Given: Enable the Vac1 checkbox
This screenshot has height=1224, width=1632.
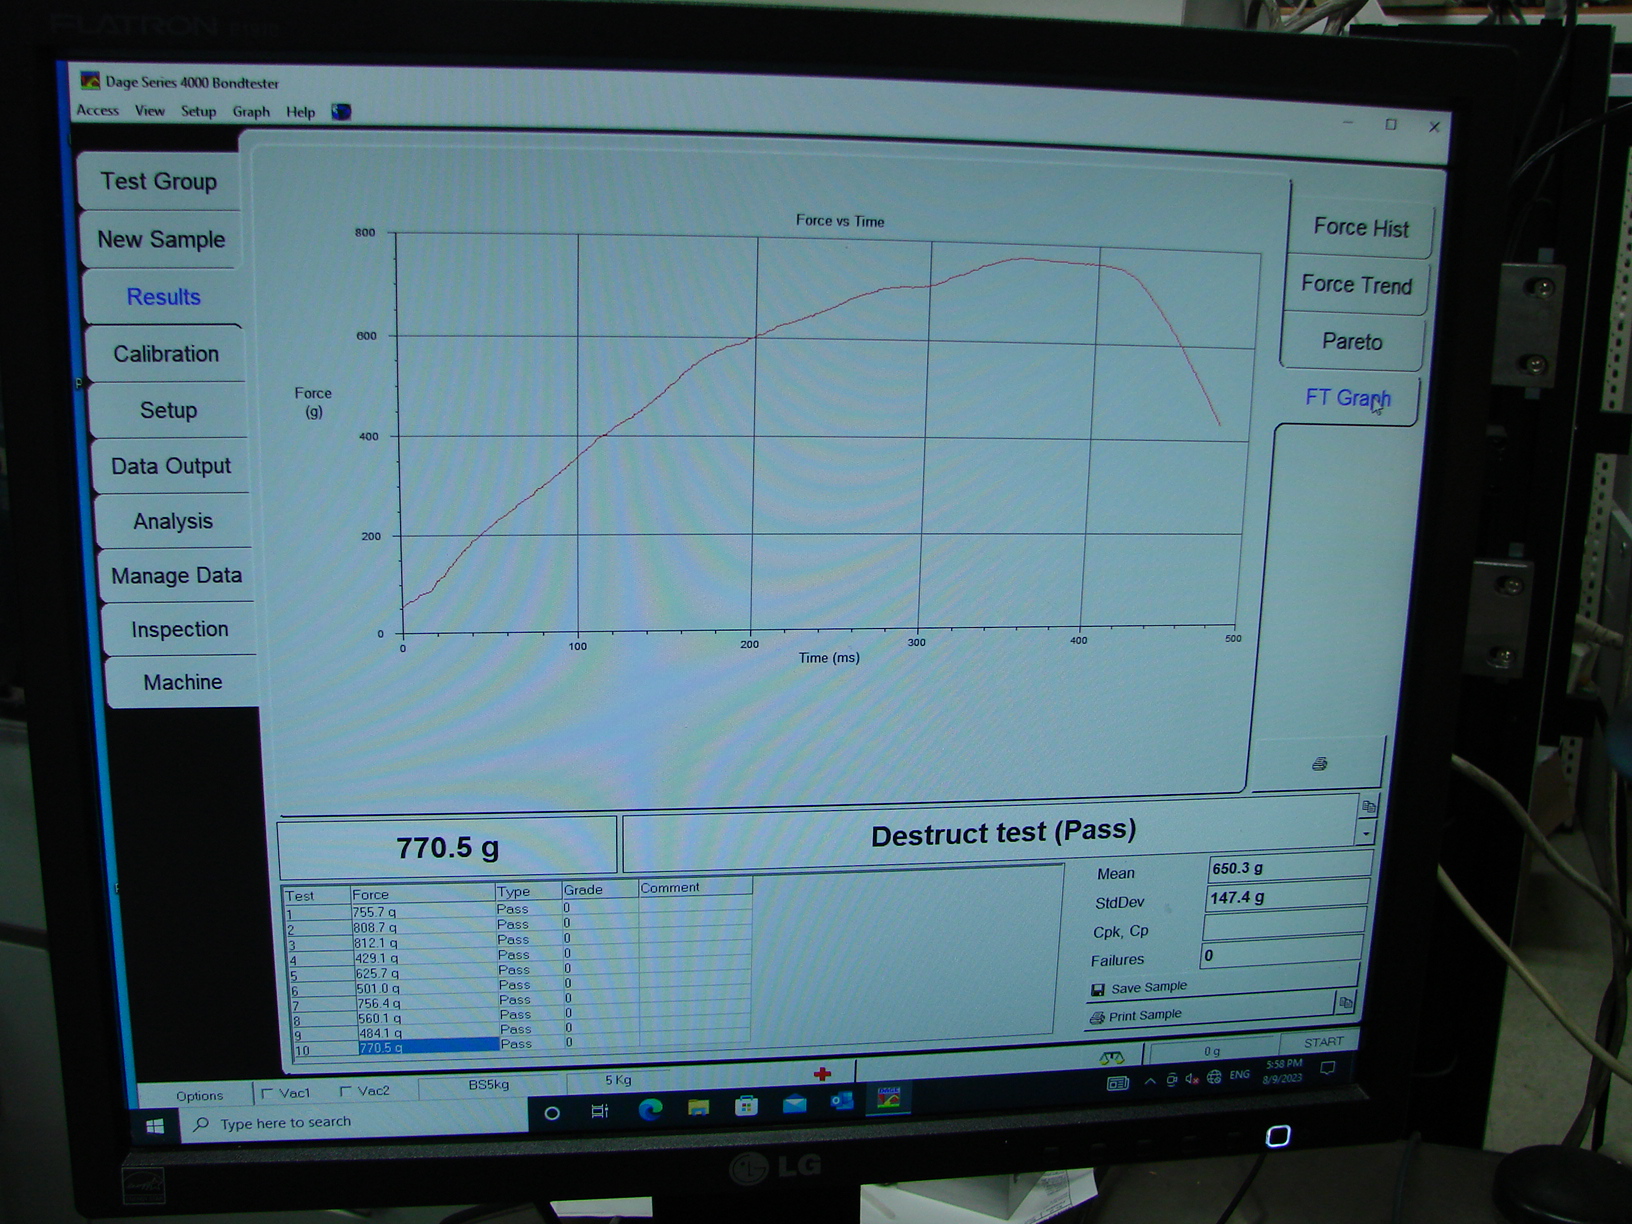Looking at the screenshot, I should [x=267, y=1093].
